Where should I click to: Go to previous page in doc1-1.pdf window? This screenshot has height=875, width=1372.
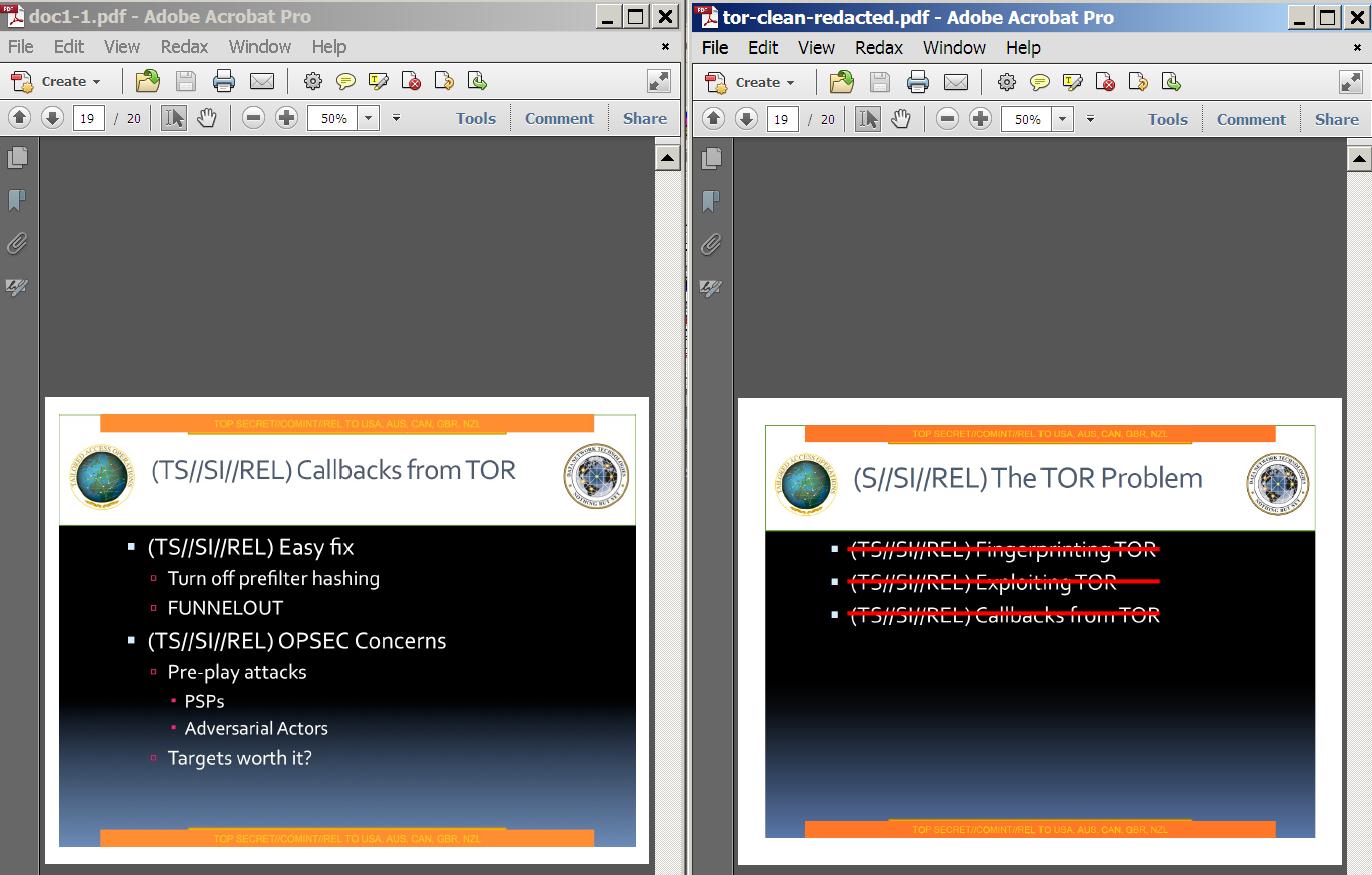point(19,118)
